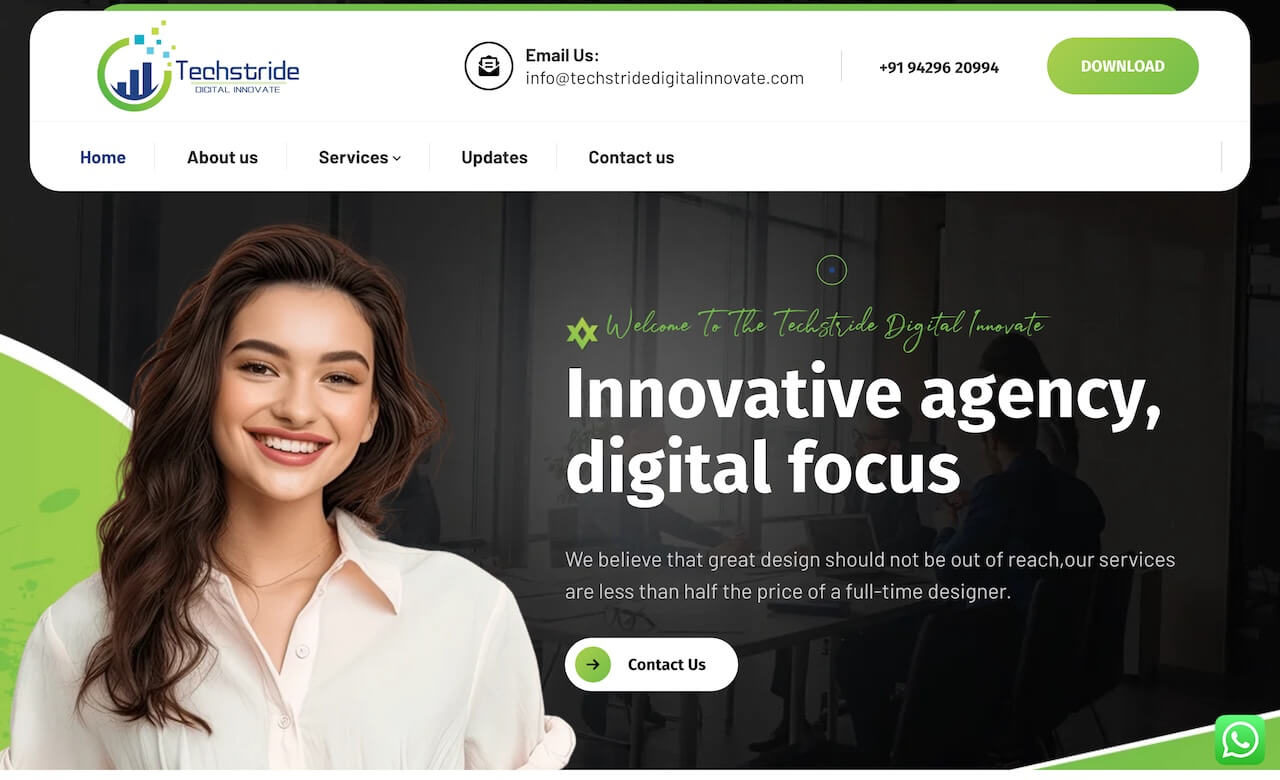Navigate to Updates page
Image resolution: width=1280 pixels, height=780 pixels.
[x=494, y=157]
